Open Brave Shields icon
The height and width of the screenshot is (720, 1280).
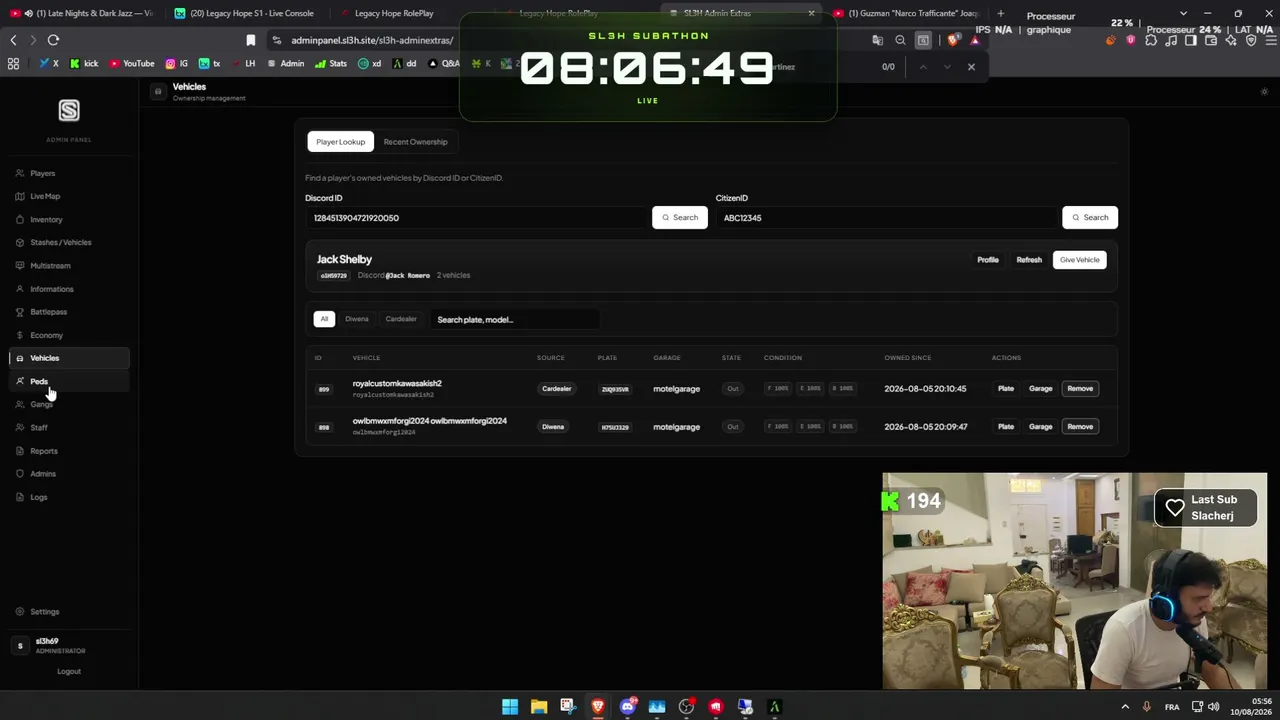click(953, 40)
